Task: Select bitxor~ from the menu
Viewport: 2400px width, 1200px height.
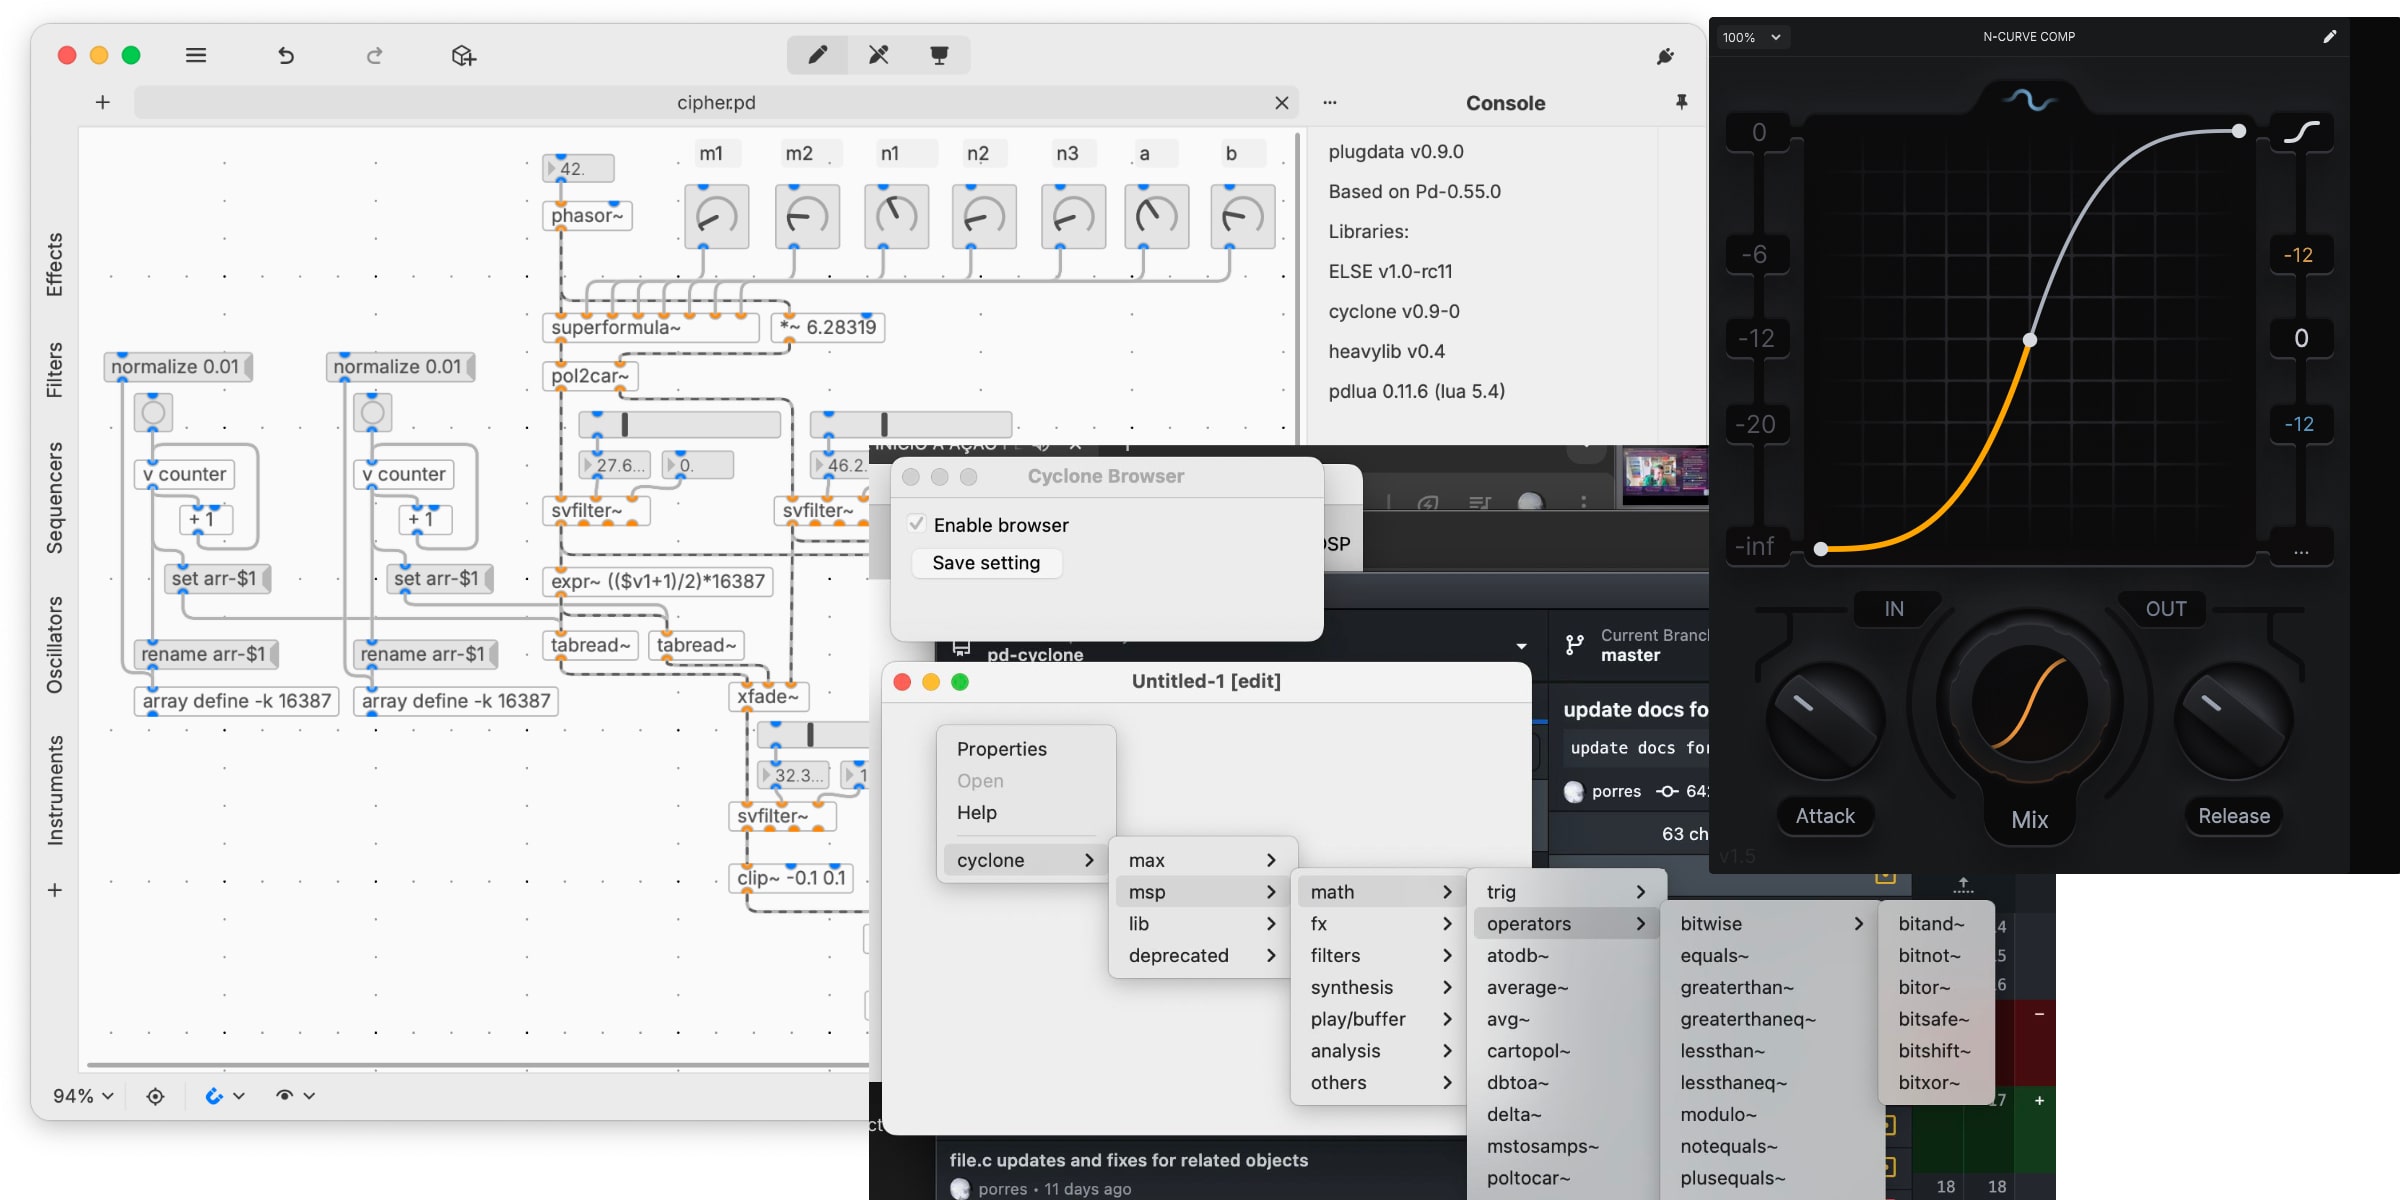Action: [1929, 1083]
